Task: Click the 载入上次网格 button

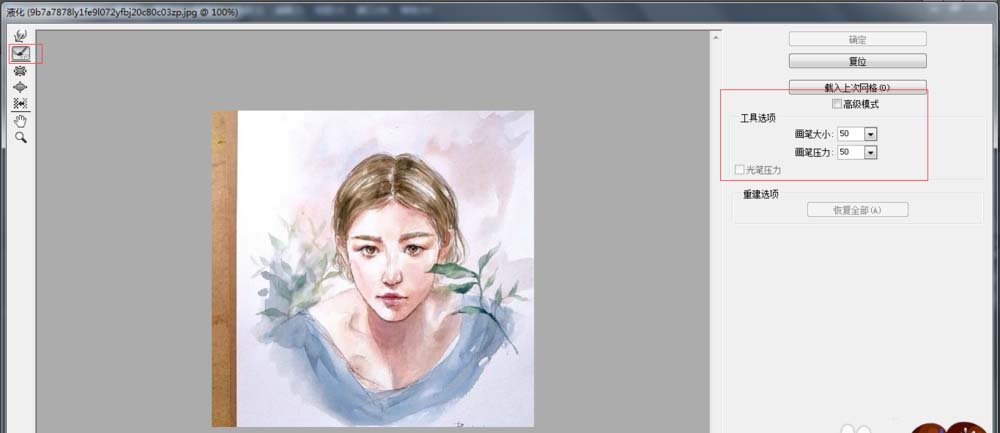Action: 857,87
